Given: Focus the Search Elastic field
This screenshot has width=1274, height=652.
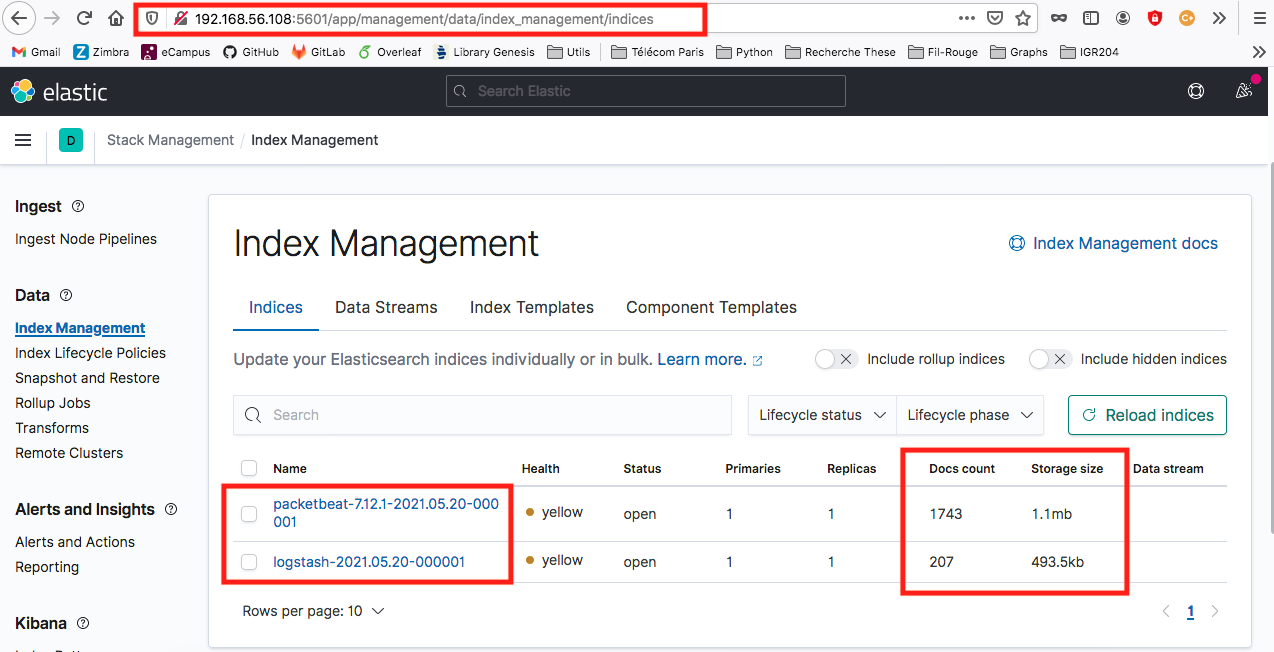Looking at the screenshot, I should coord(646,91).
